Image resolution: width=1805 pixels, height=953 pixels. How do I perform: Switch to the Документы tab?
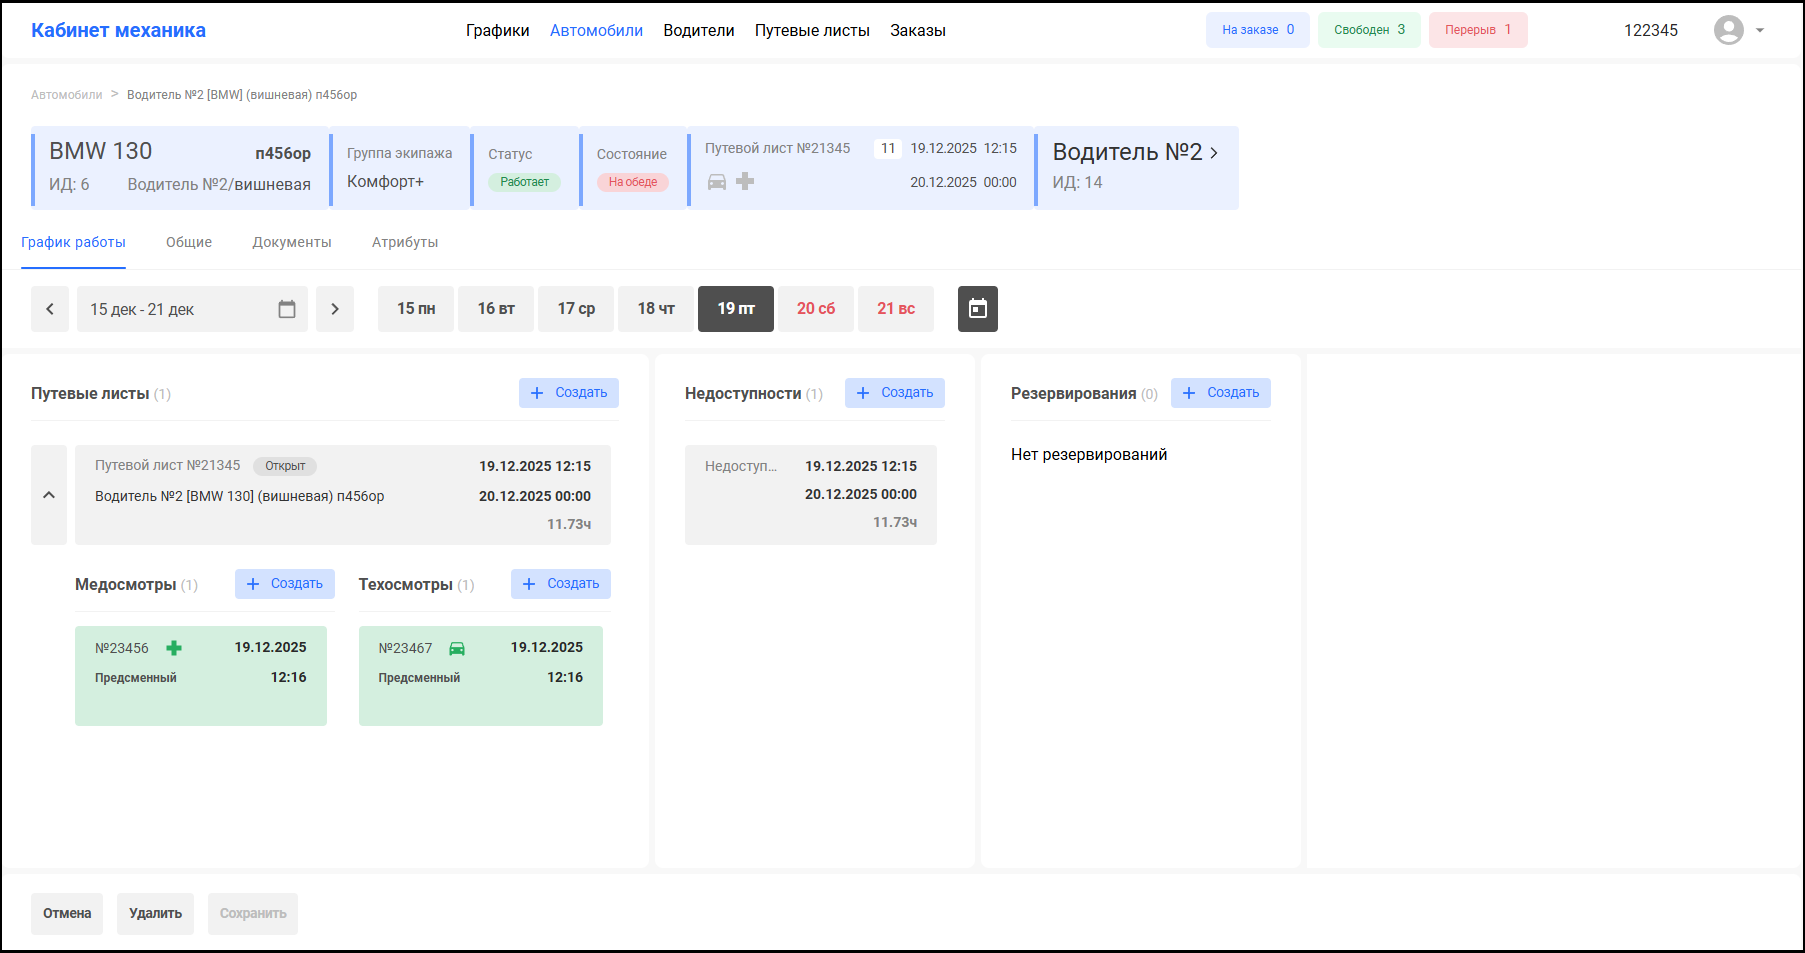coord(291,242)
